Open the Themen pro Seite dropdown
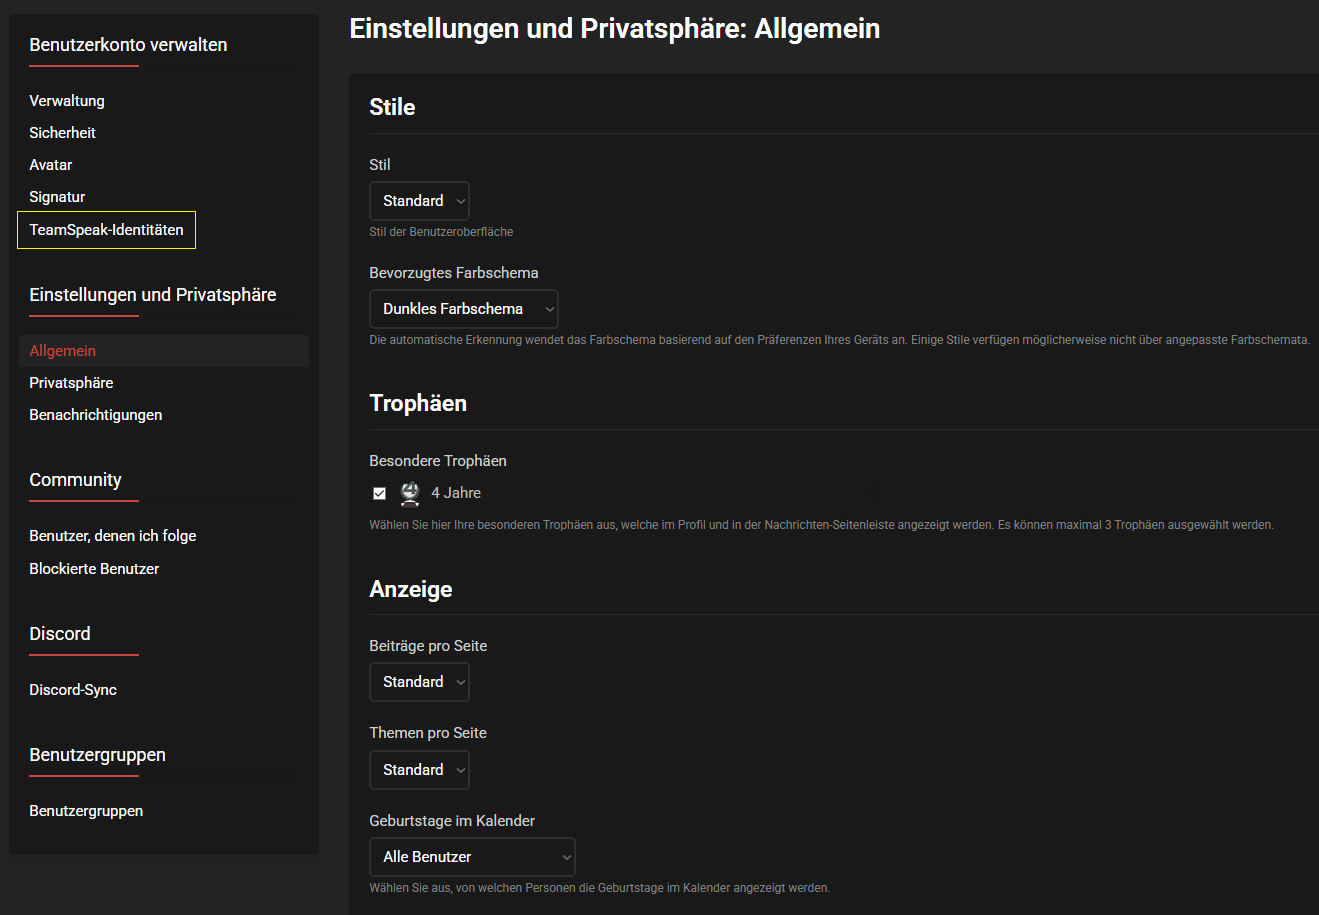Viewport: 1319px width, 915px height. [419, 770]
